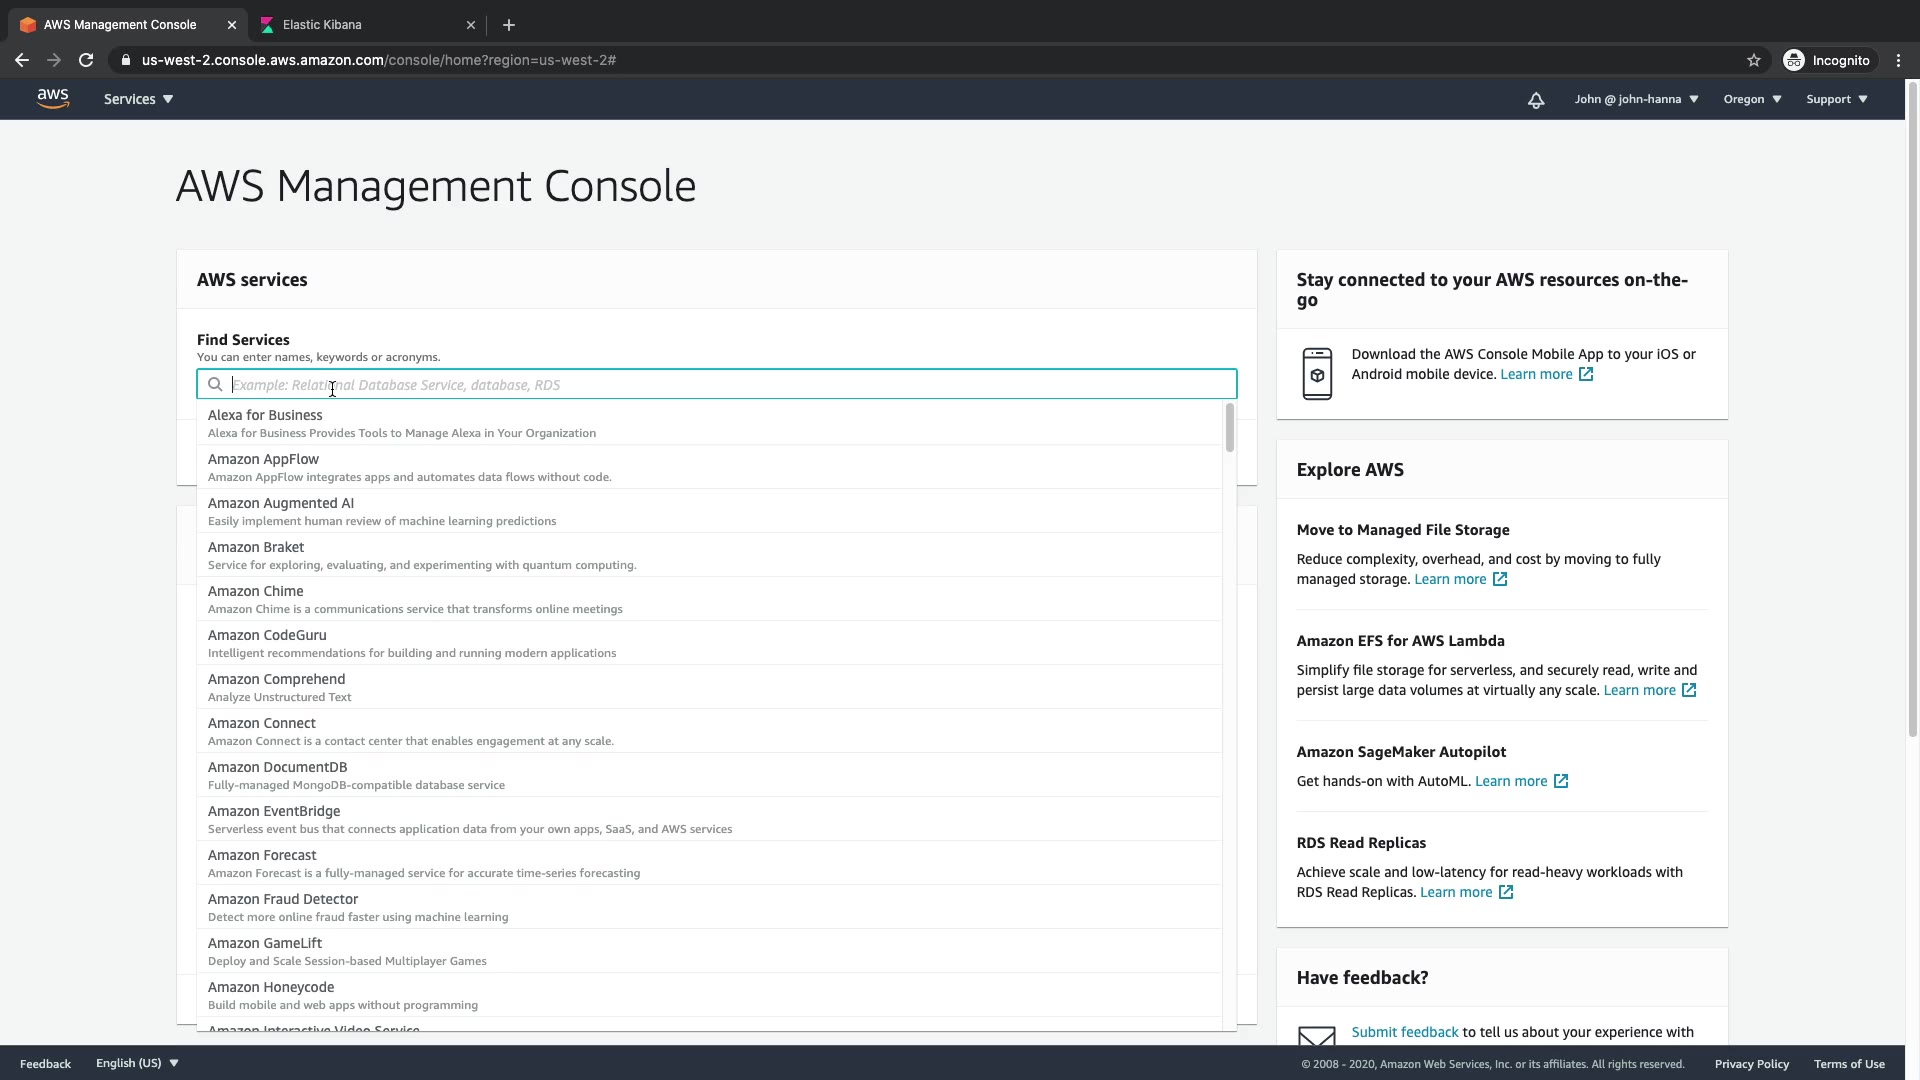Select Amazon EventBridge from the list
Viewport: 1920px width, 1080px height.
(x=274, y=811)
